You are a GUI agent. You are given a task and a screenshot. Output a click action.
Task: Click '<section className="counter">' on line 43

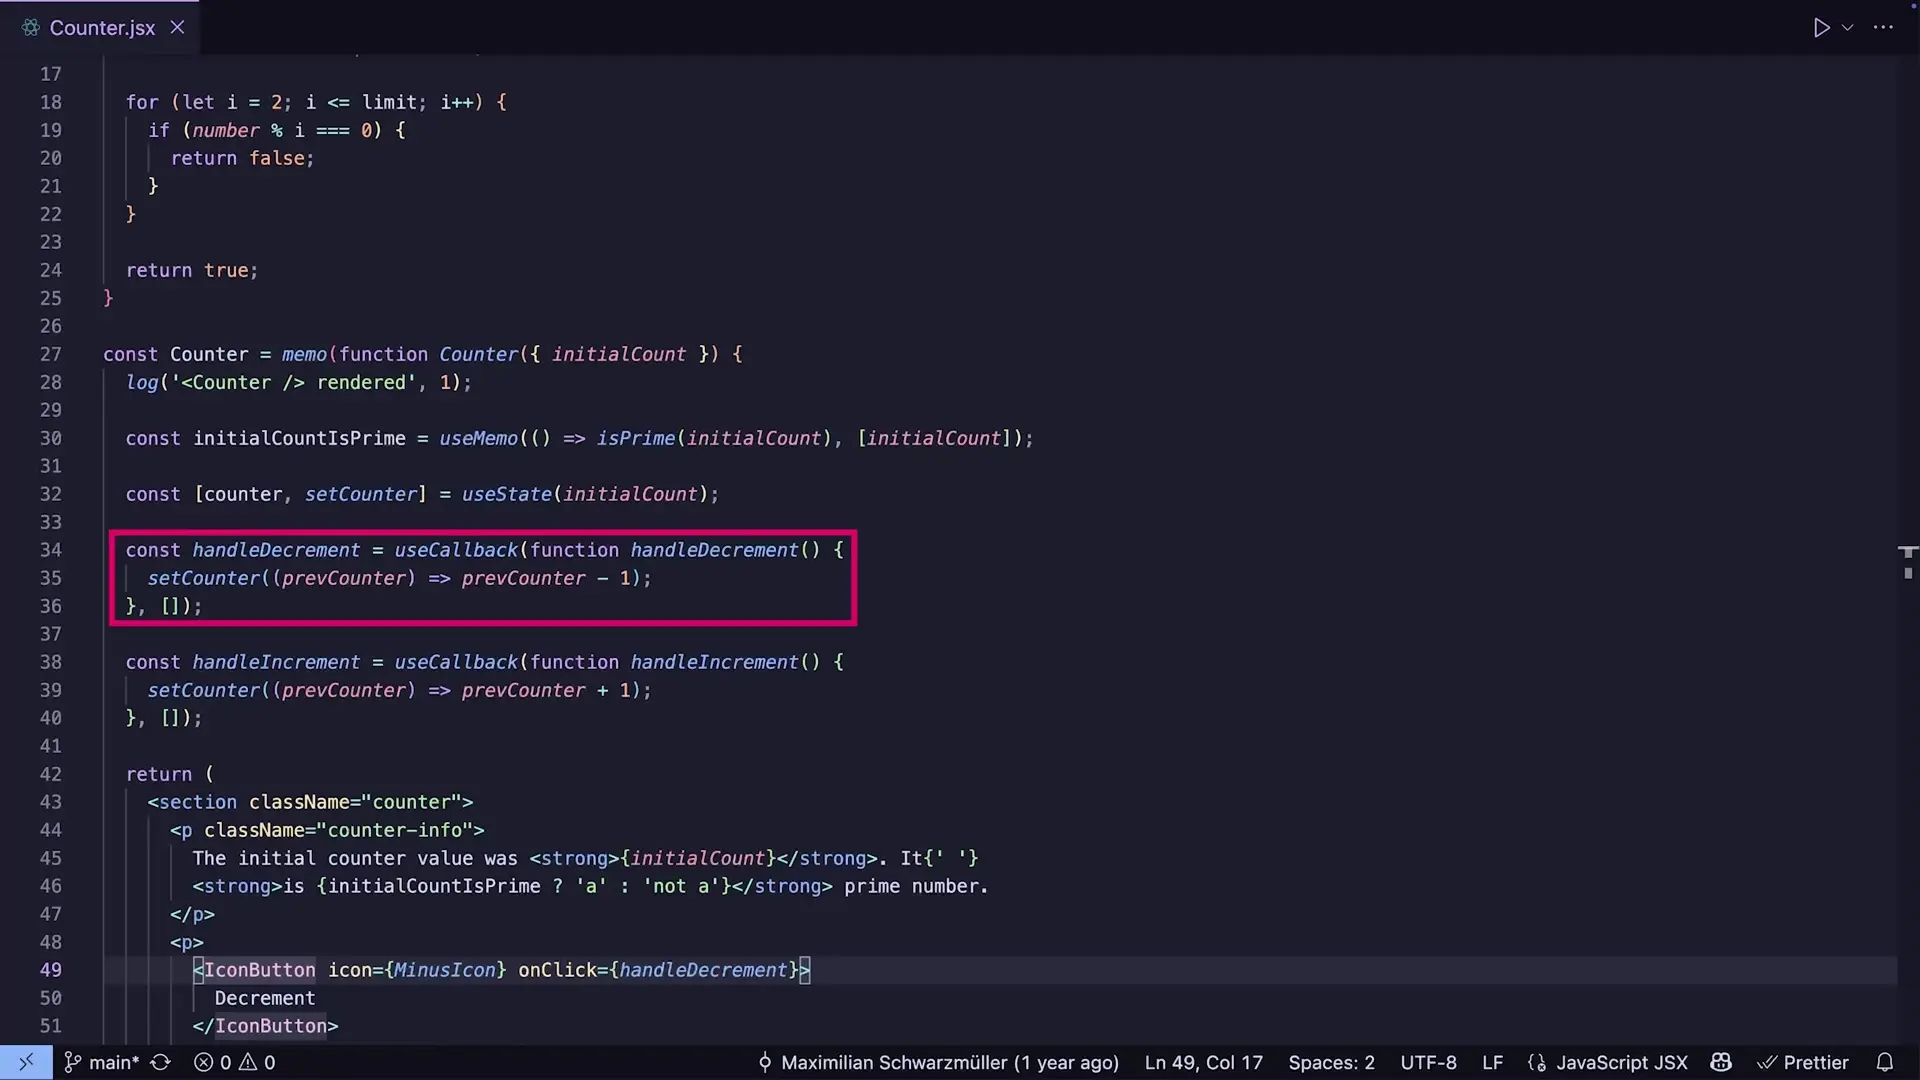(310, 802)
